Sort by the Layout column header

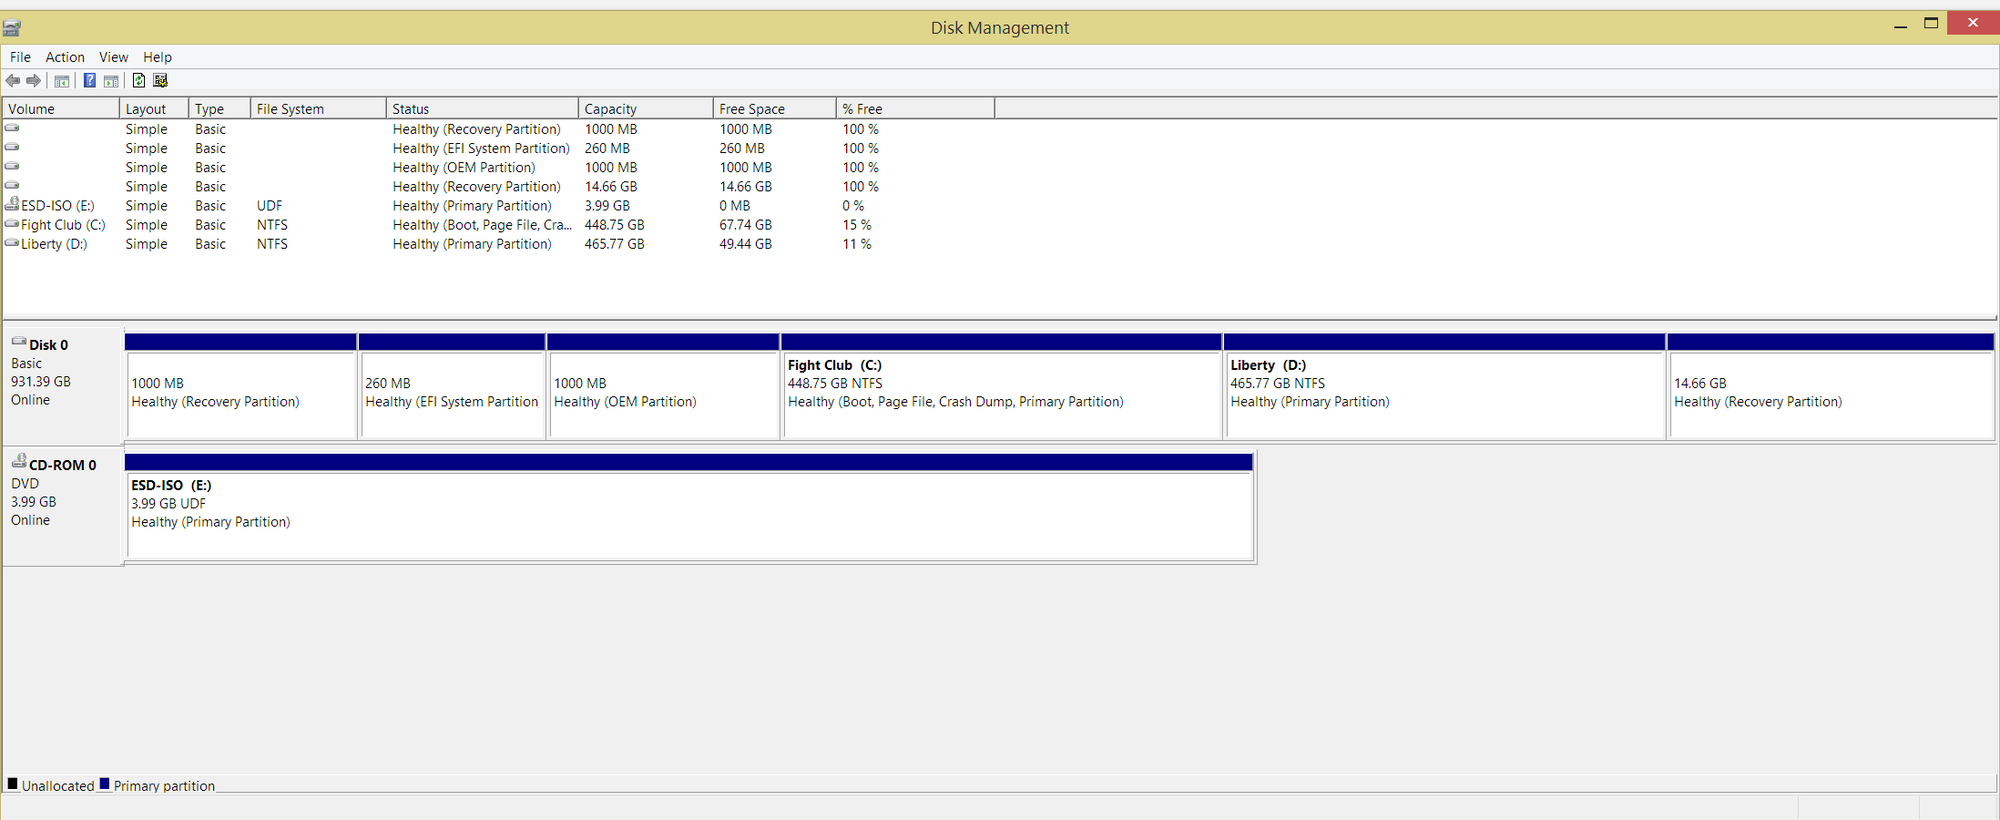[x=154, y=108]
